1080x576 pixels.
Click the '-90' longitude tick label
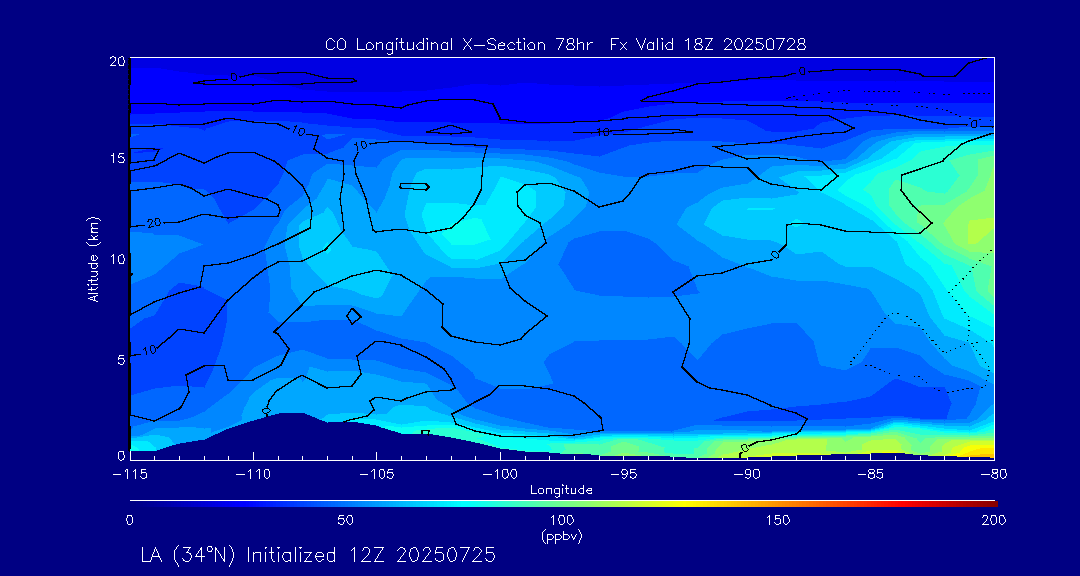pos(747,475)
